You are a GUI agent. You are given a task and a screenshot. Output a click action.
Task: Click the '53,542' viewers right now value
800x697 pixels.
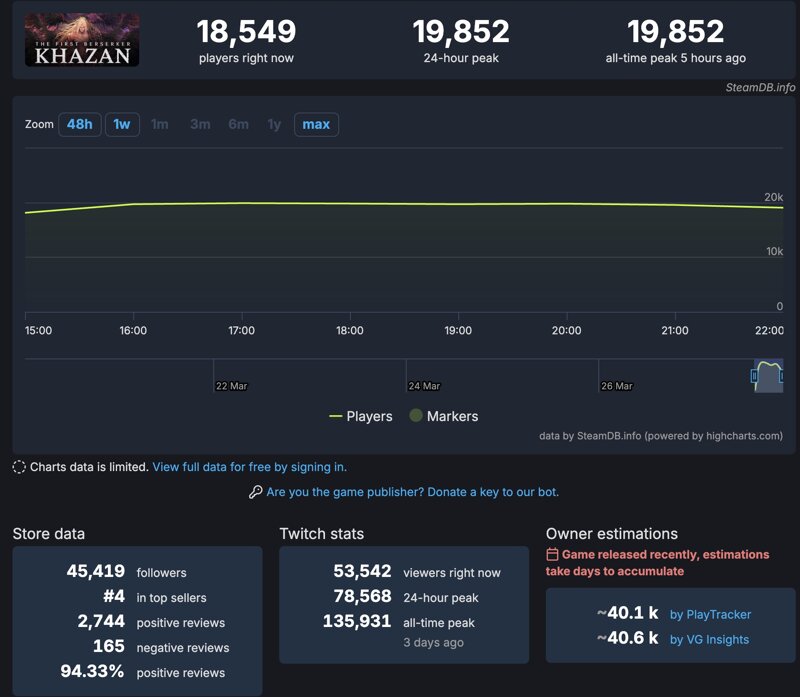pos(362,571)
